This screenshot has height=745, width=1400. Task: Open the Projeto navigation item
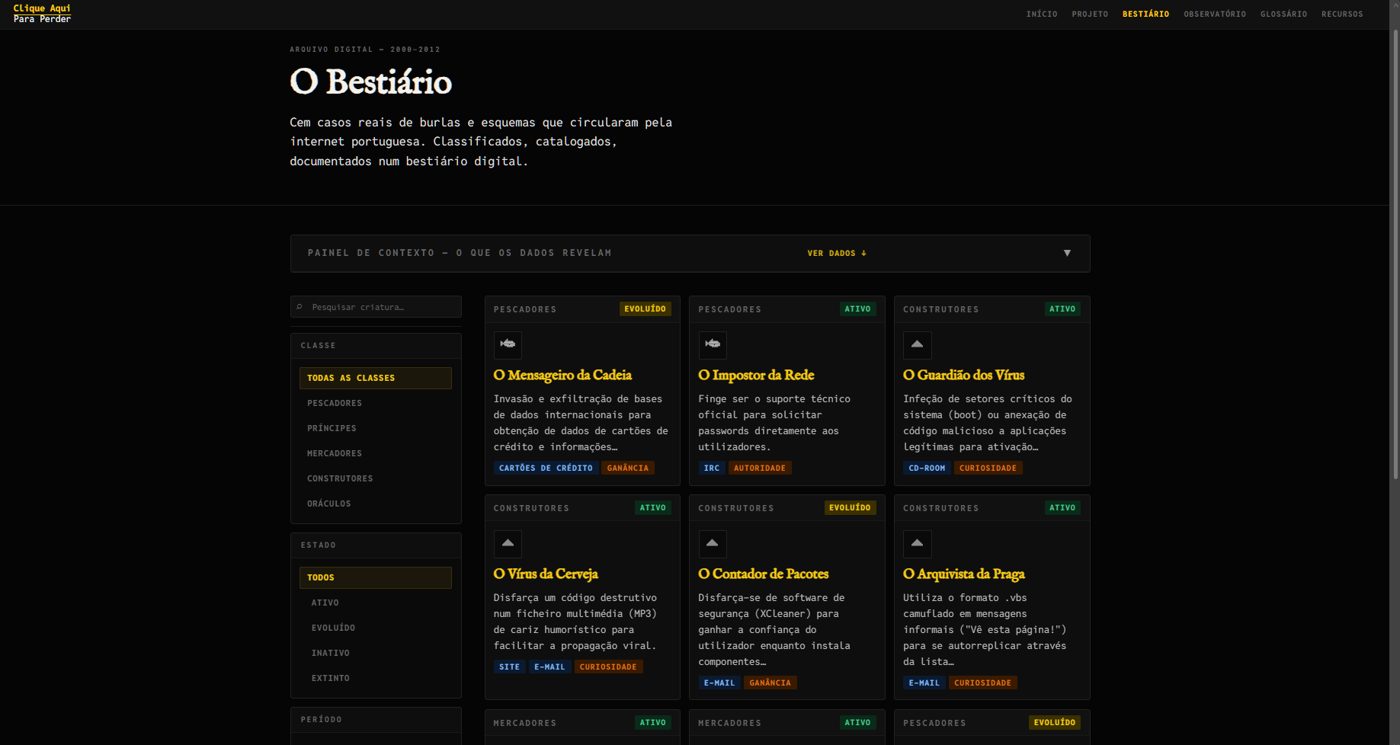(x=1090, y=14)
